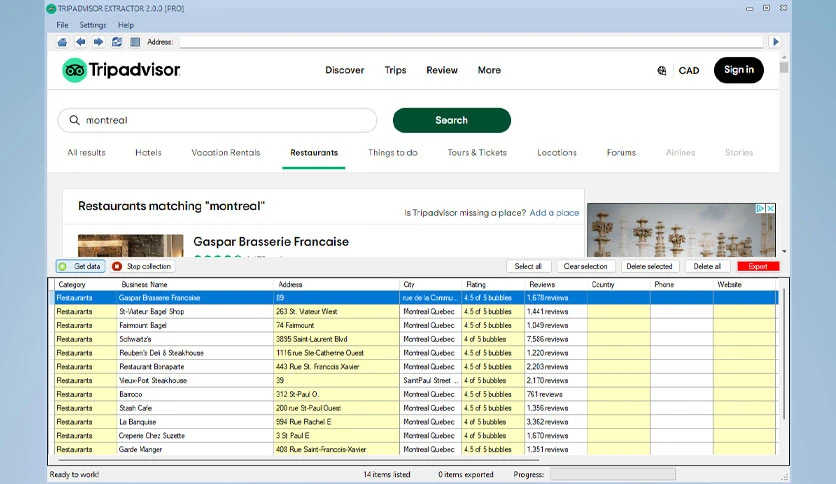
Task: Click the Sign in button
Action: pos(738,70)
